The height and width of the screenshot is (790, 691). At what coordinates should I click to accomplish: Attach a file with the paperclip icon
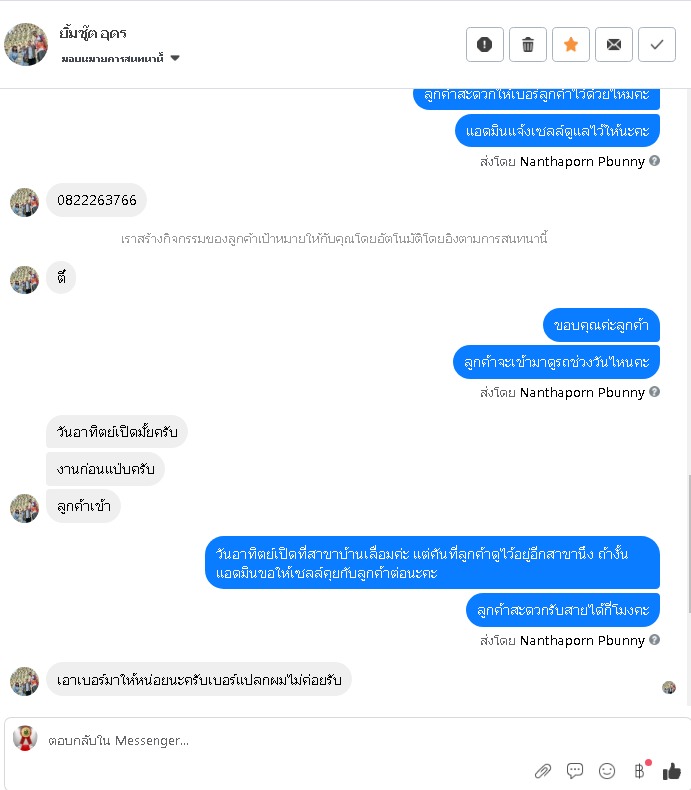(x=543, y=770)
